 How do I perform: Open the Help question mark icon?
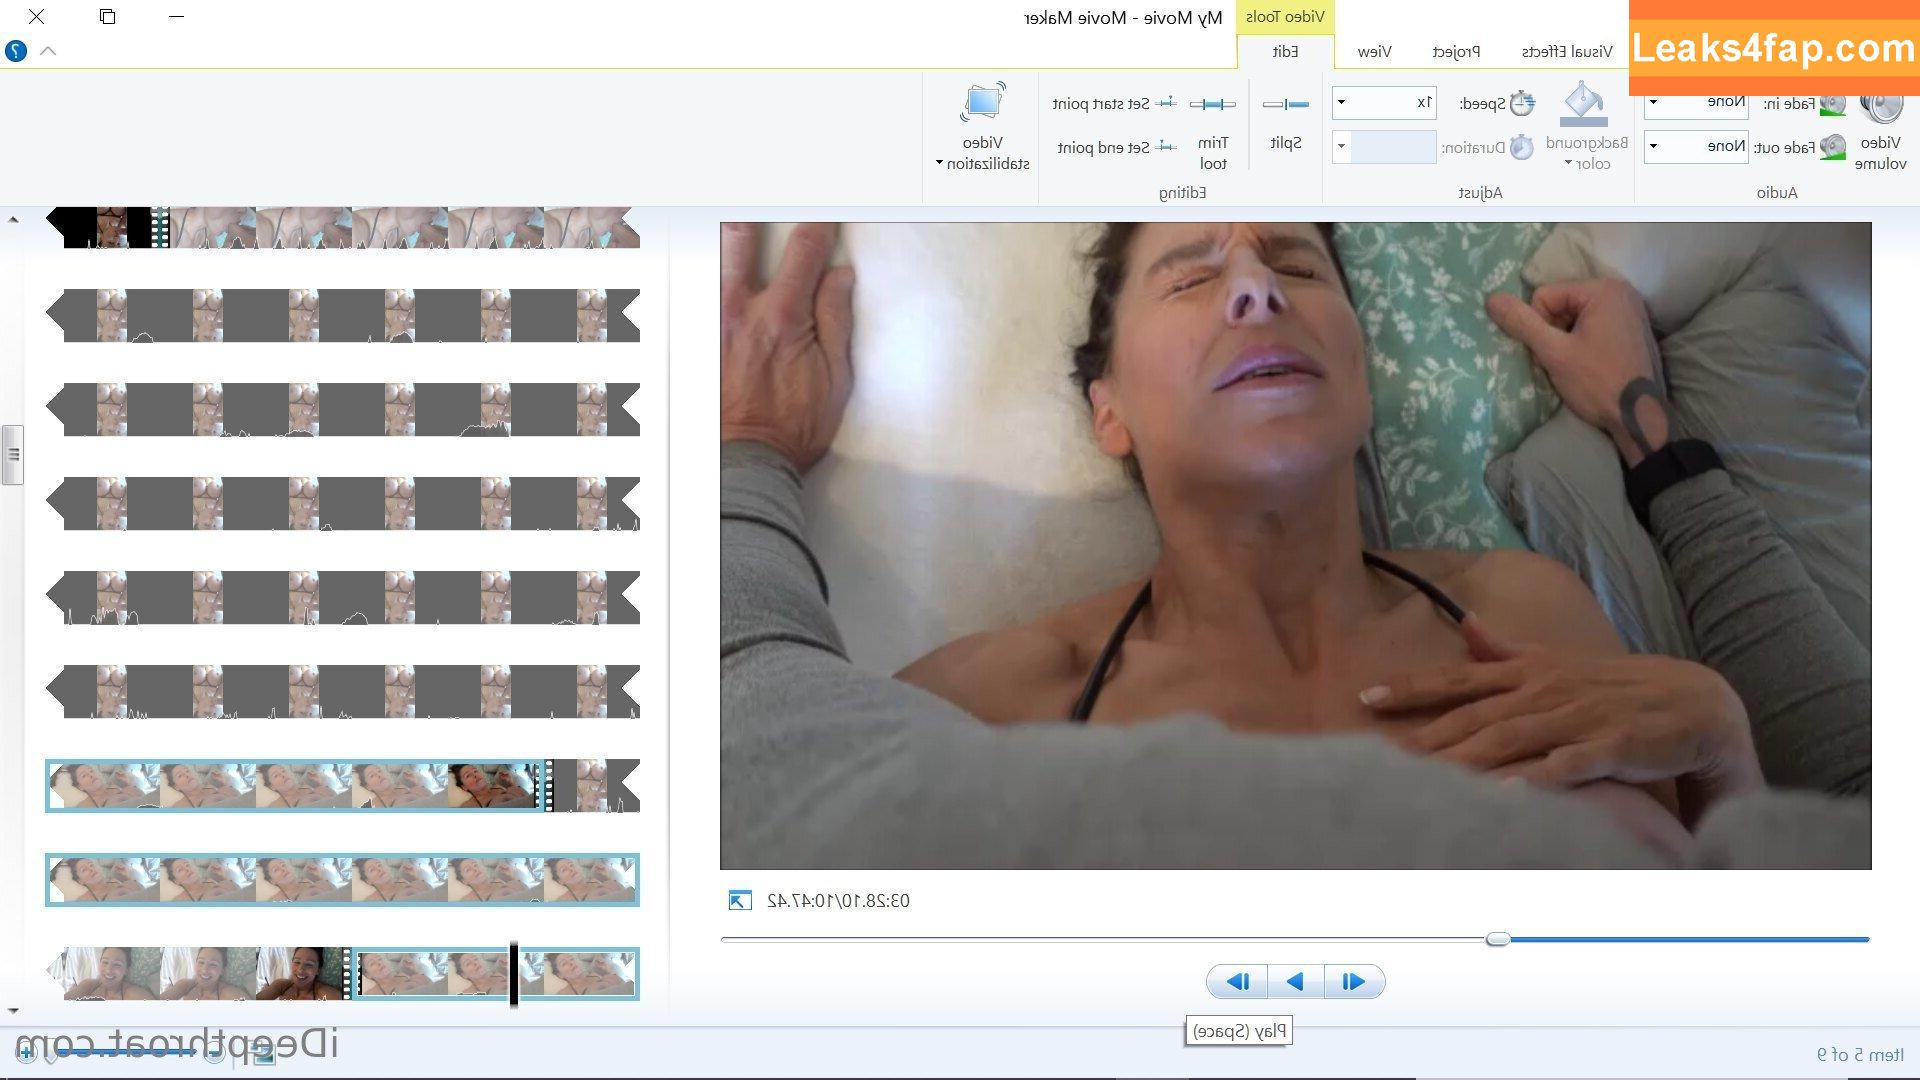point(16,50)
